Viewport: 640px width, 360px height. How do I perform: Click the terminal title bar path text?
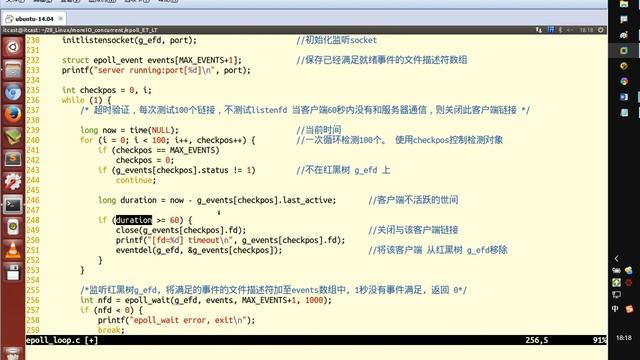[x=80, y=30]
